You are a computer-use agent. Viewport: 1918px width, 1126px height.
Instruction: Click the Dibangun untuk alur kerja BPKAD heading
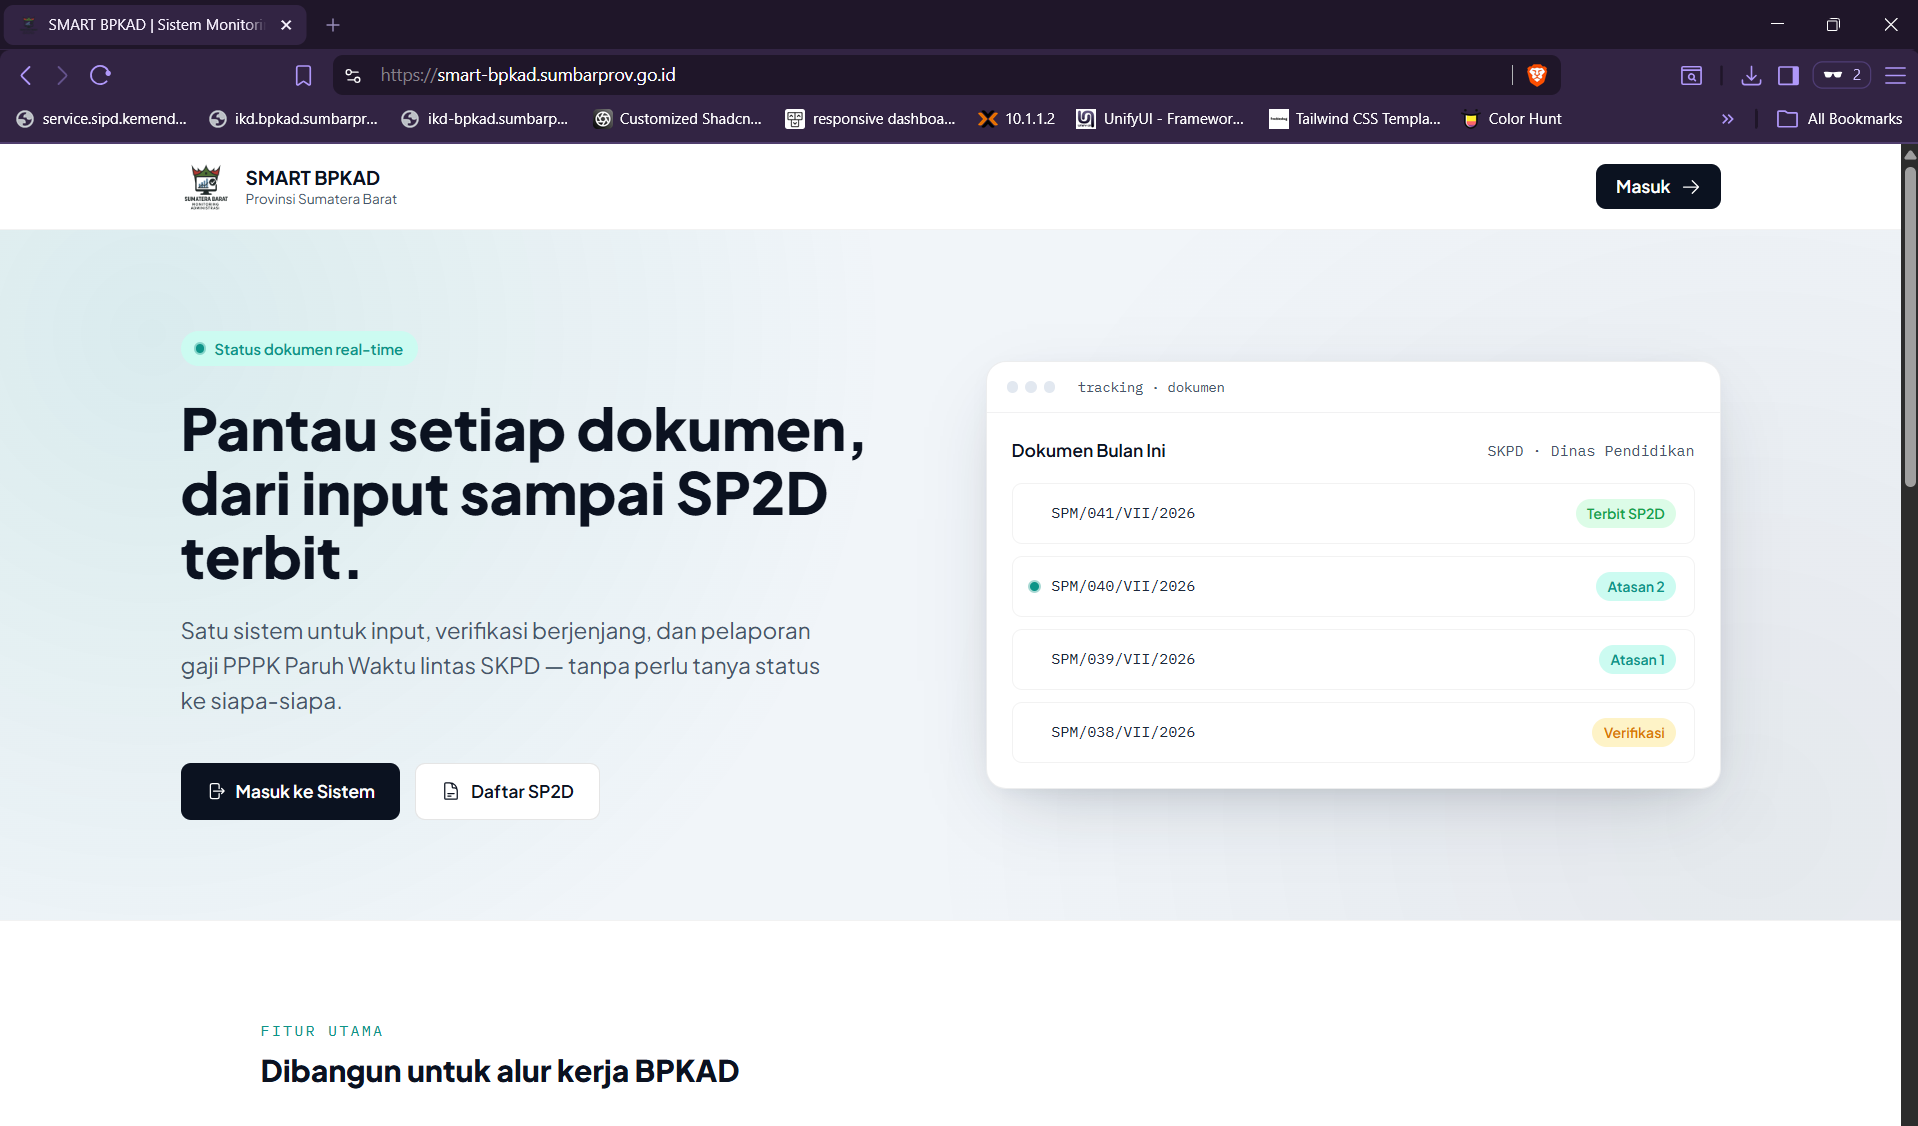[x=500, y=1071]
